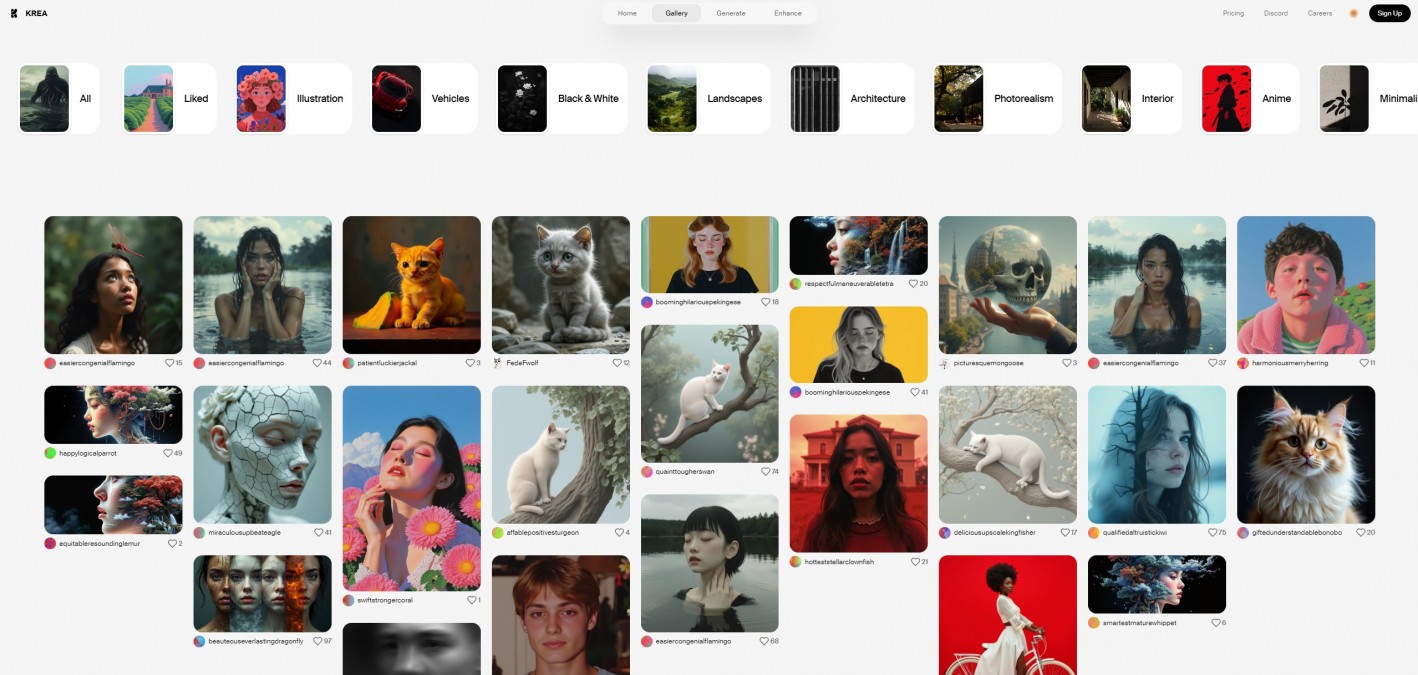This screenshot has width=1418, height=675.
Task: Like the happylogicalparrot image via its heart
Action: pyautogui.click(x=168, y=453)
